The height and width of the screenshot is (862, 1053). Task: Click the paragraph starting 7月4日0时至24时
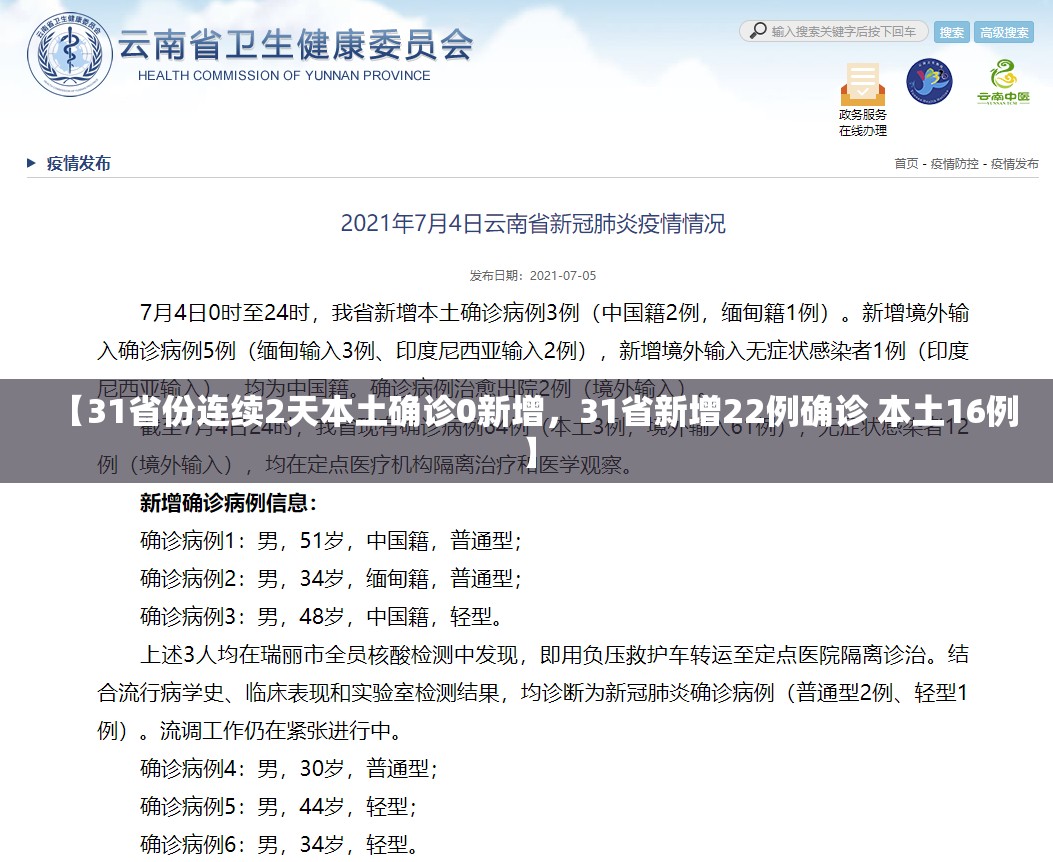click(533, 350)
